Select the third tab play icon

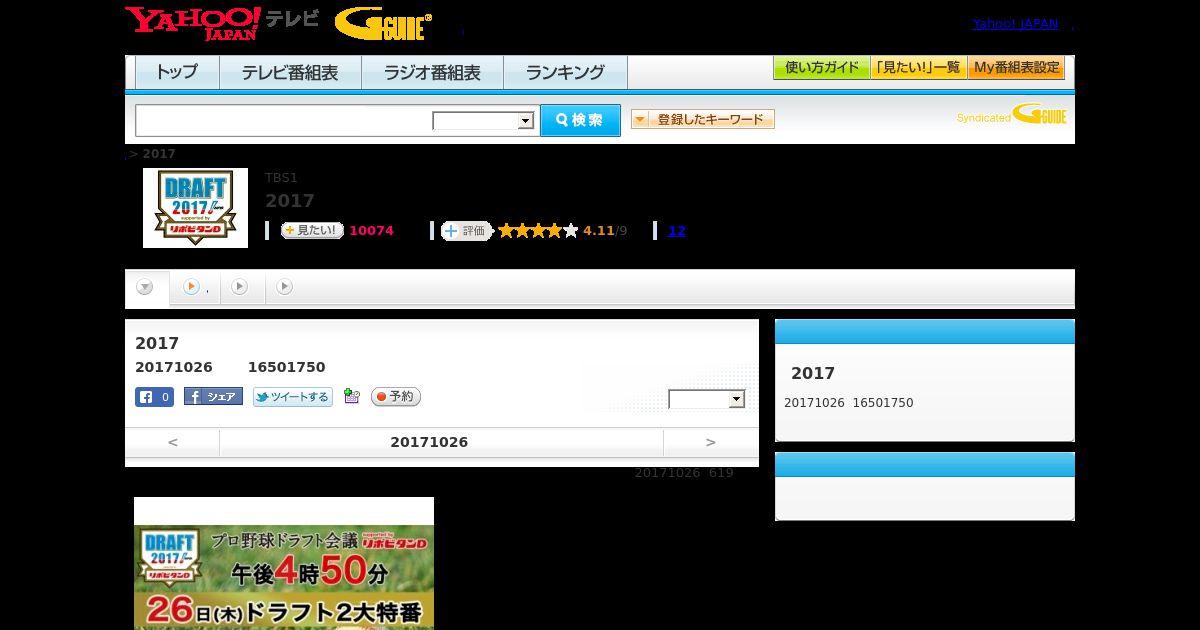(239, 287)
